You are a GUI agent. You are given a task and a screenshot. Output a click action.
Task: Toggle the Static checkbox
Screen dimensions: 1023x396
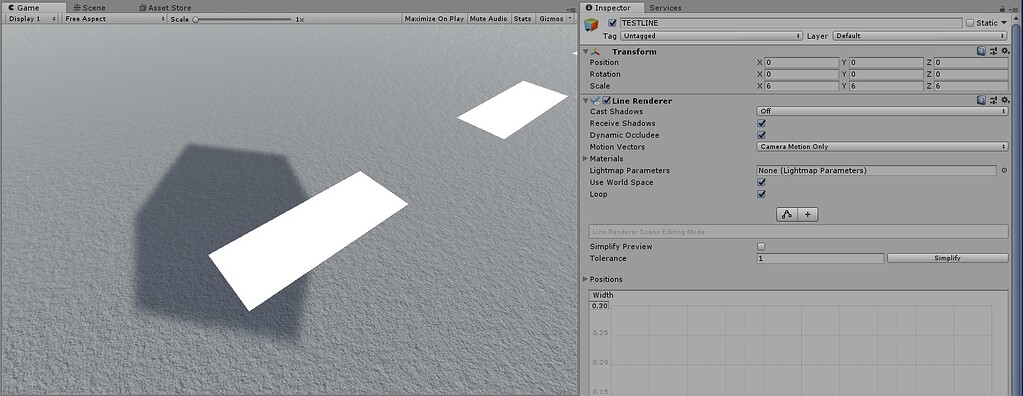tap(970, 23)
